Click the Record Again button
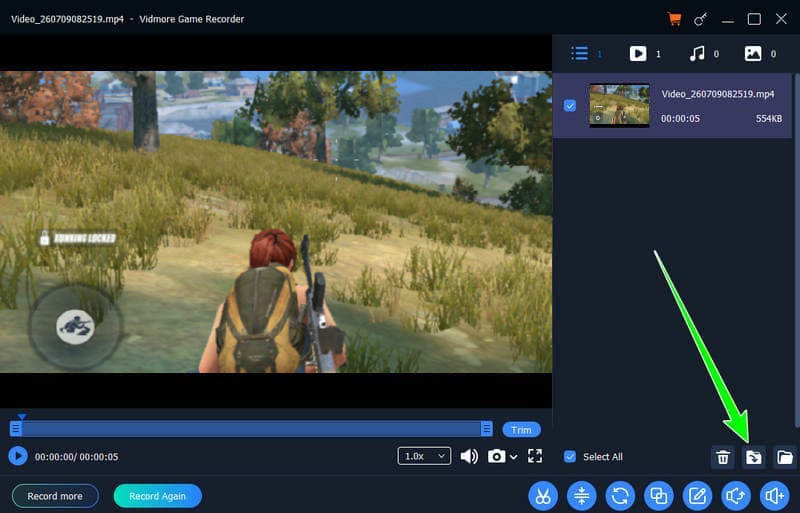800x513 pixels. point(157,496)
